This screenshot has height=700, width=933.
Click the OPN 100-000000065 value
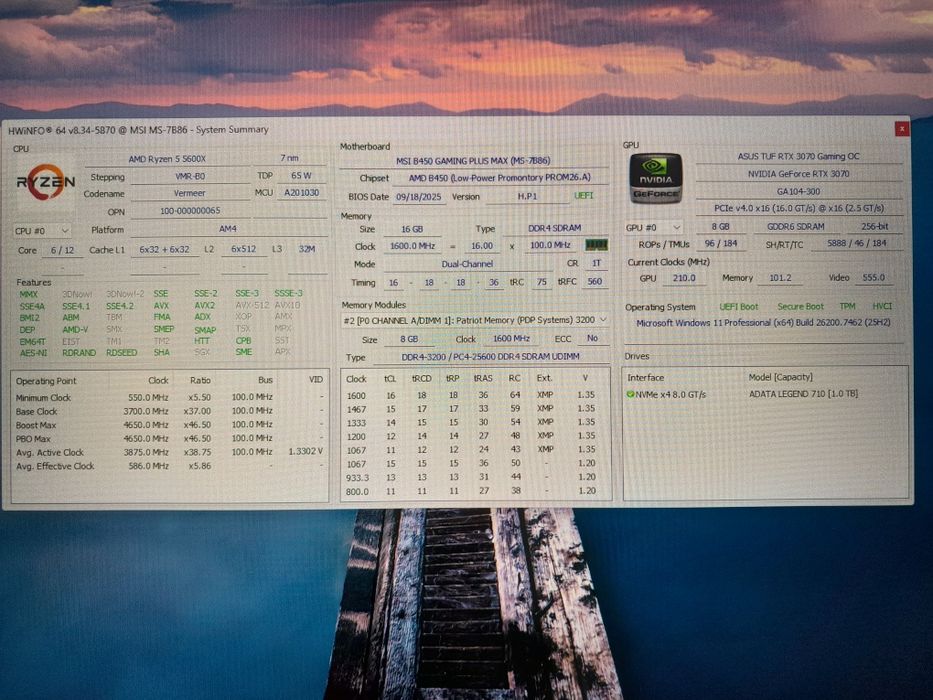[190, 211]
